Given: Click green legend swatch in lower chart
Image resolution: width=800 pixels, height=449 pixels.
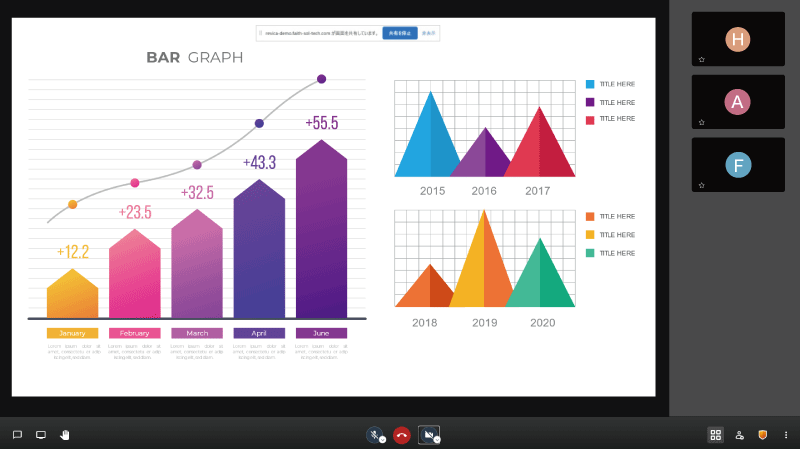Looking at the screenshot, I should (590, 253).
